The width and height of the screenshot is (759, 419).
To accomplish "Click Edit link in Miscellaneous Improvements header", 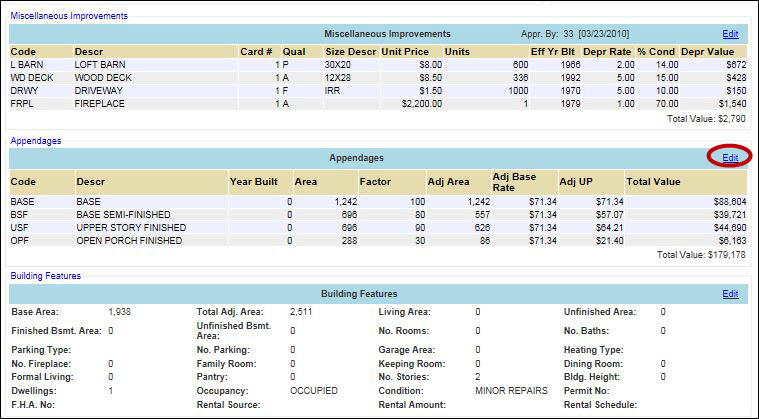I will (730, 34).
